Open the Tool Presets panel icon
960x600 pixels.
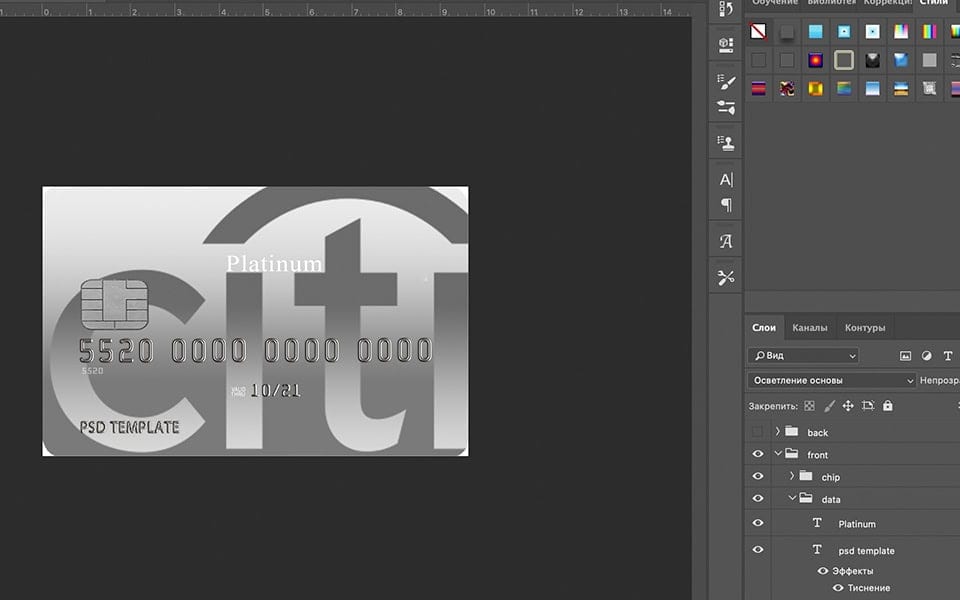pos(726,278)
